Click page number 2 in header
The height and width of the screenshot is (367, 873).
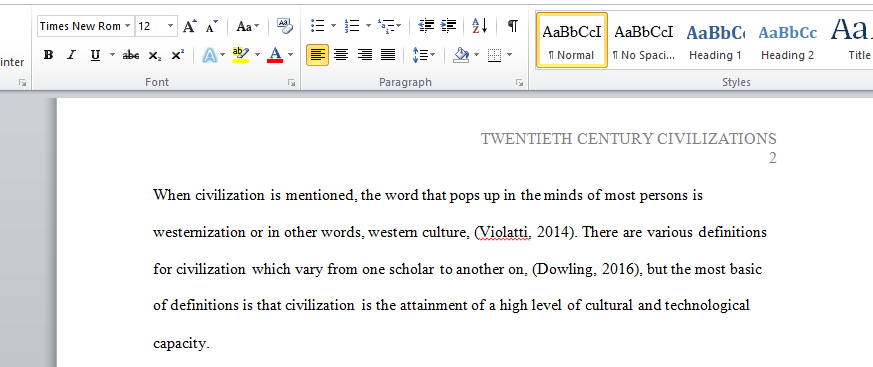[x=773, y=158]
